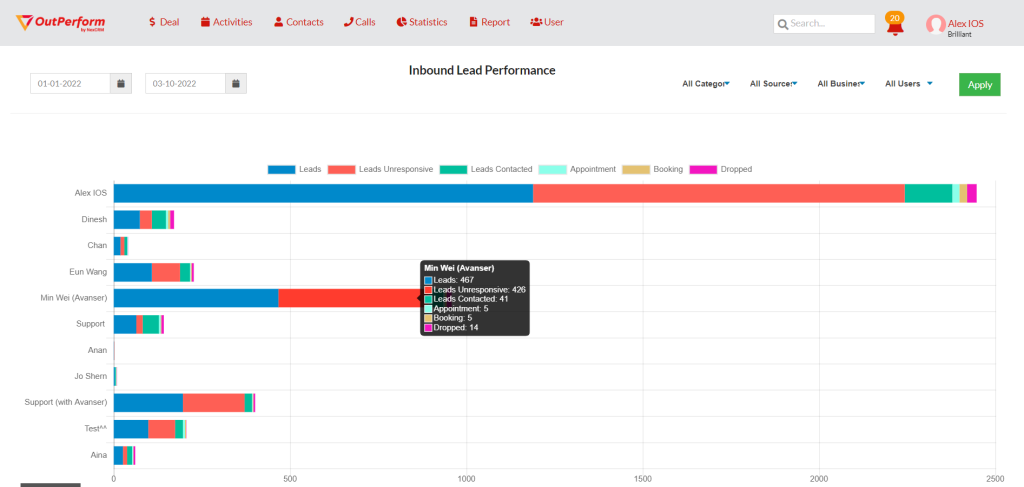Open the Contacts section
The width and height of the screenshot is (1024, 487).
click(x=298, y=22)
